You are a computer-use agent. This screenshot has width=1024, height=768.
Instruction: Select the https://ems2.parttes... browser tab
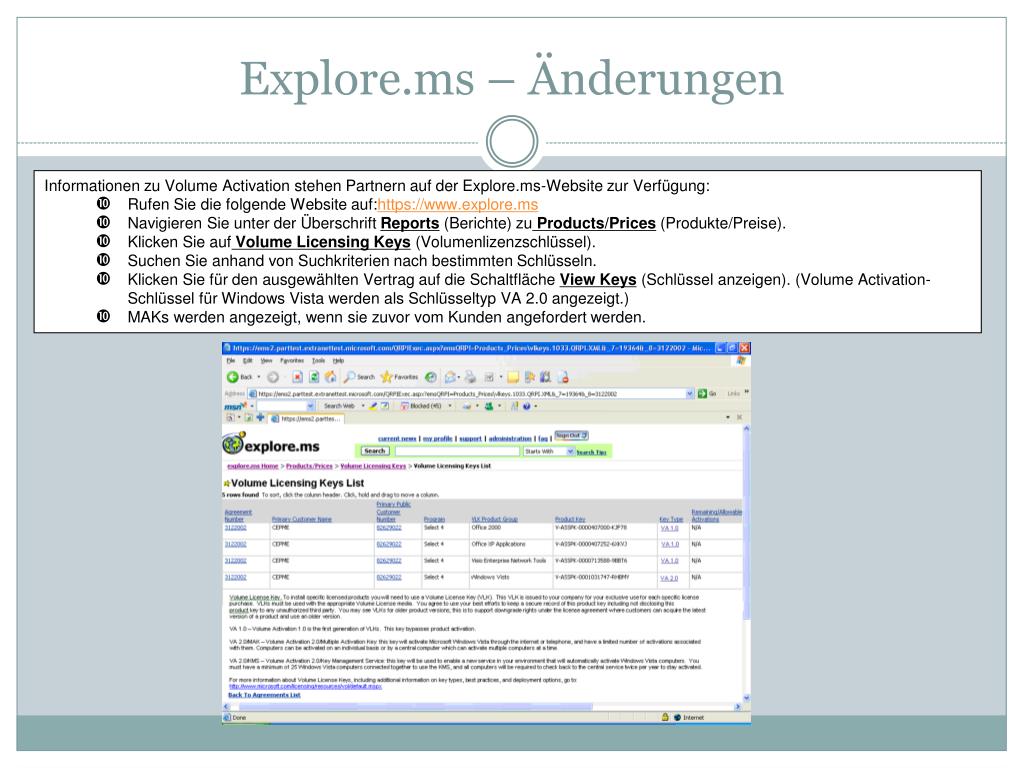[x=306, y=418]
